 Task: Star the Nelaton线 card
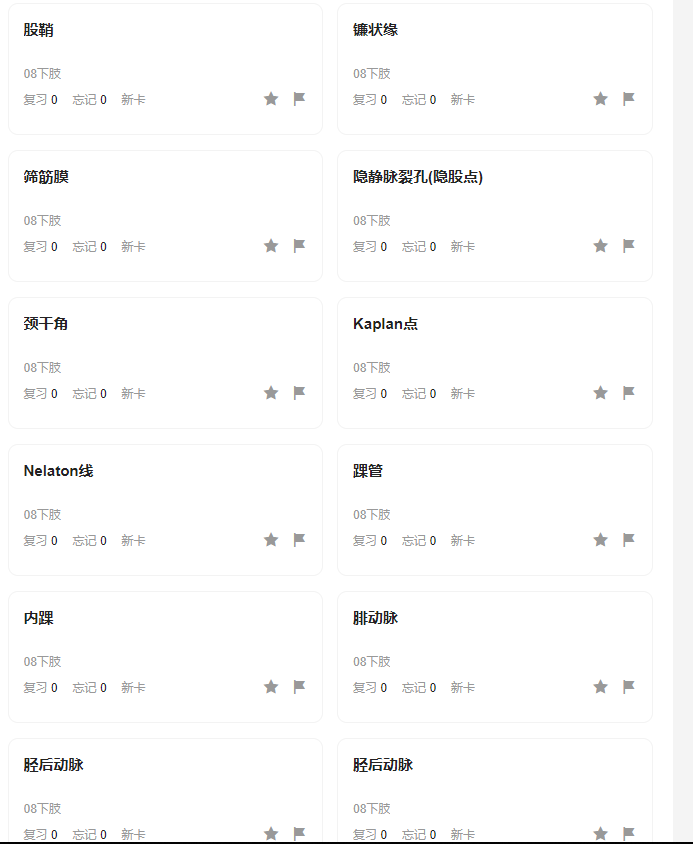pyautogui.click(x=271, y=540)
